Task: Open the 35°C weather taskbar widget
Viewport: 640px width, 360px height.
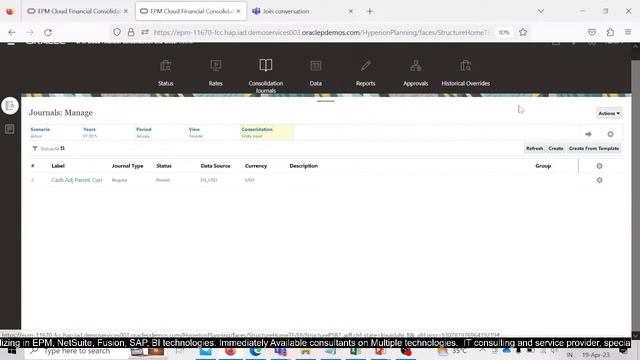Action: point(452,351)
